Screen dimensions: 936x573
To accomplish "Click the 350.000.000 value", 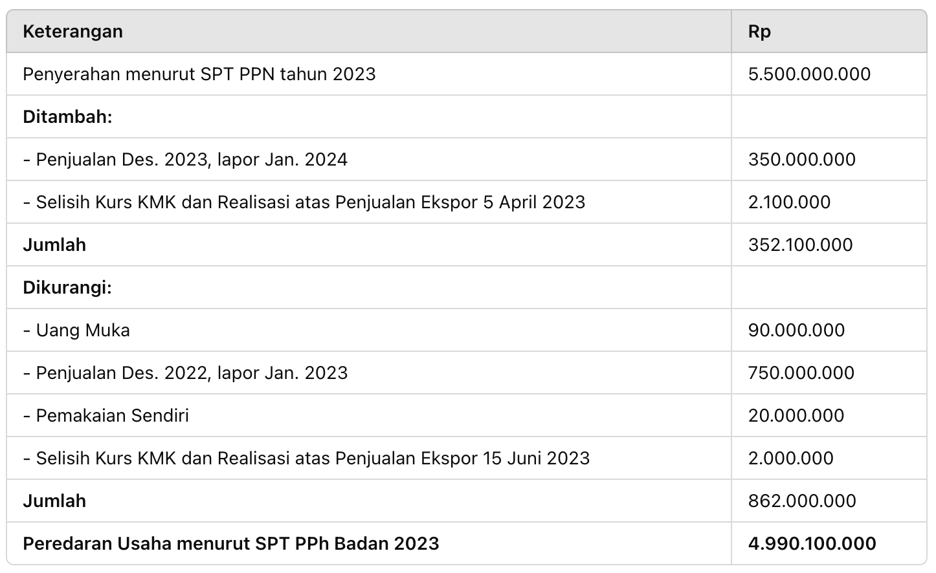I will (x=802, y=159).
